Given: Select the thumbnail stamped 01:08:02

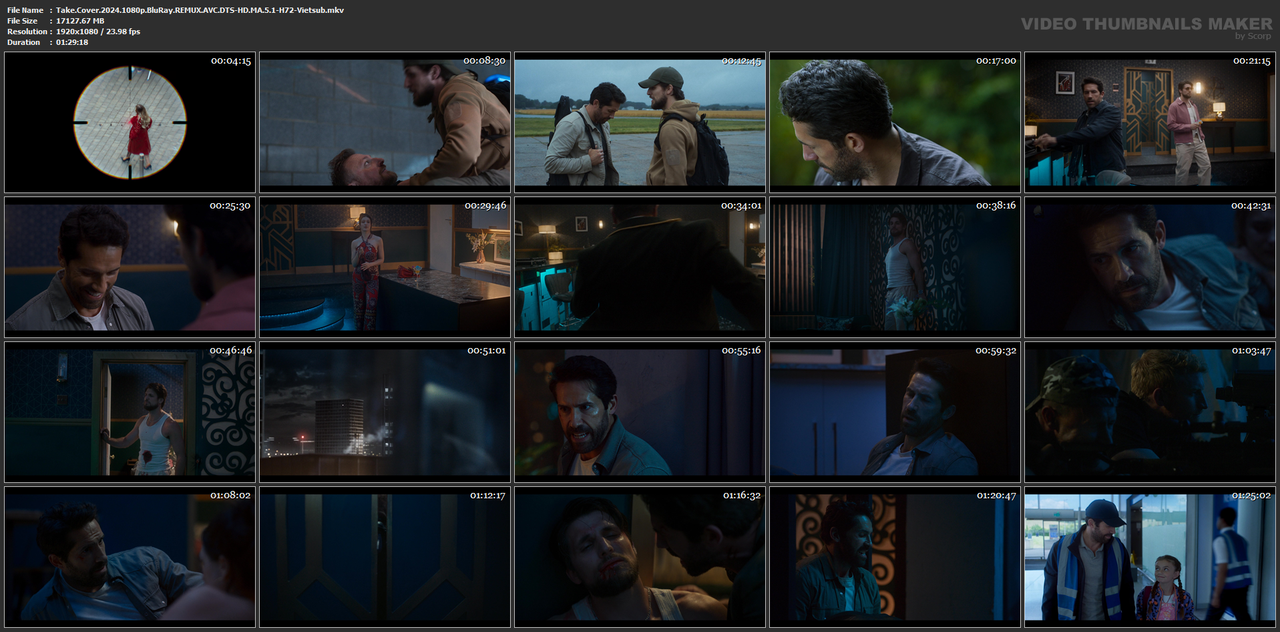Looking at the screenshot, I should (x=130, y=556).
